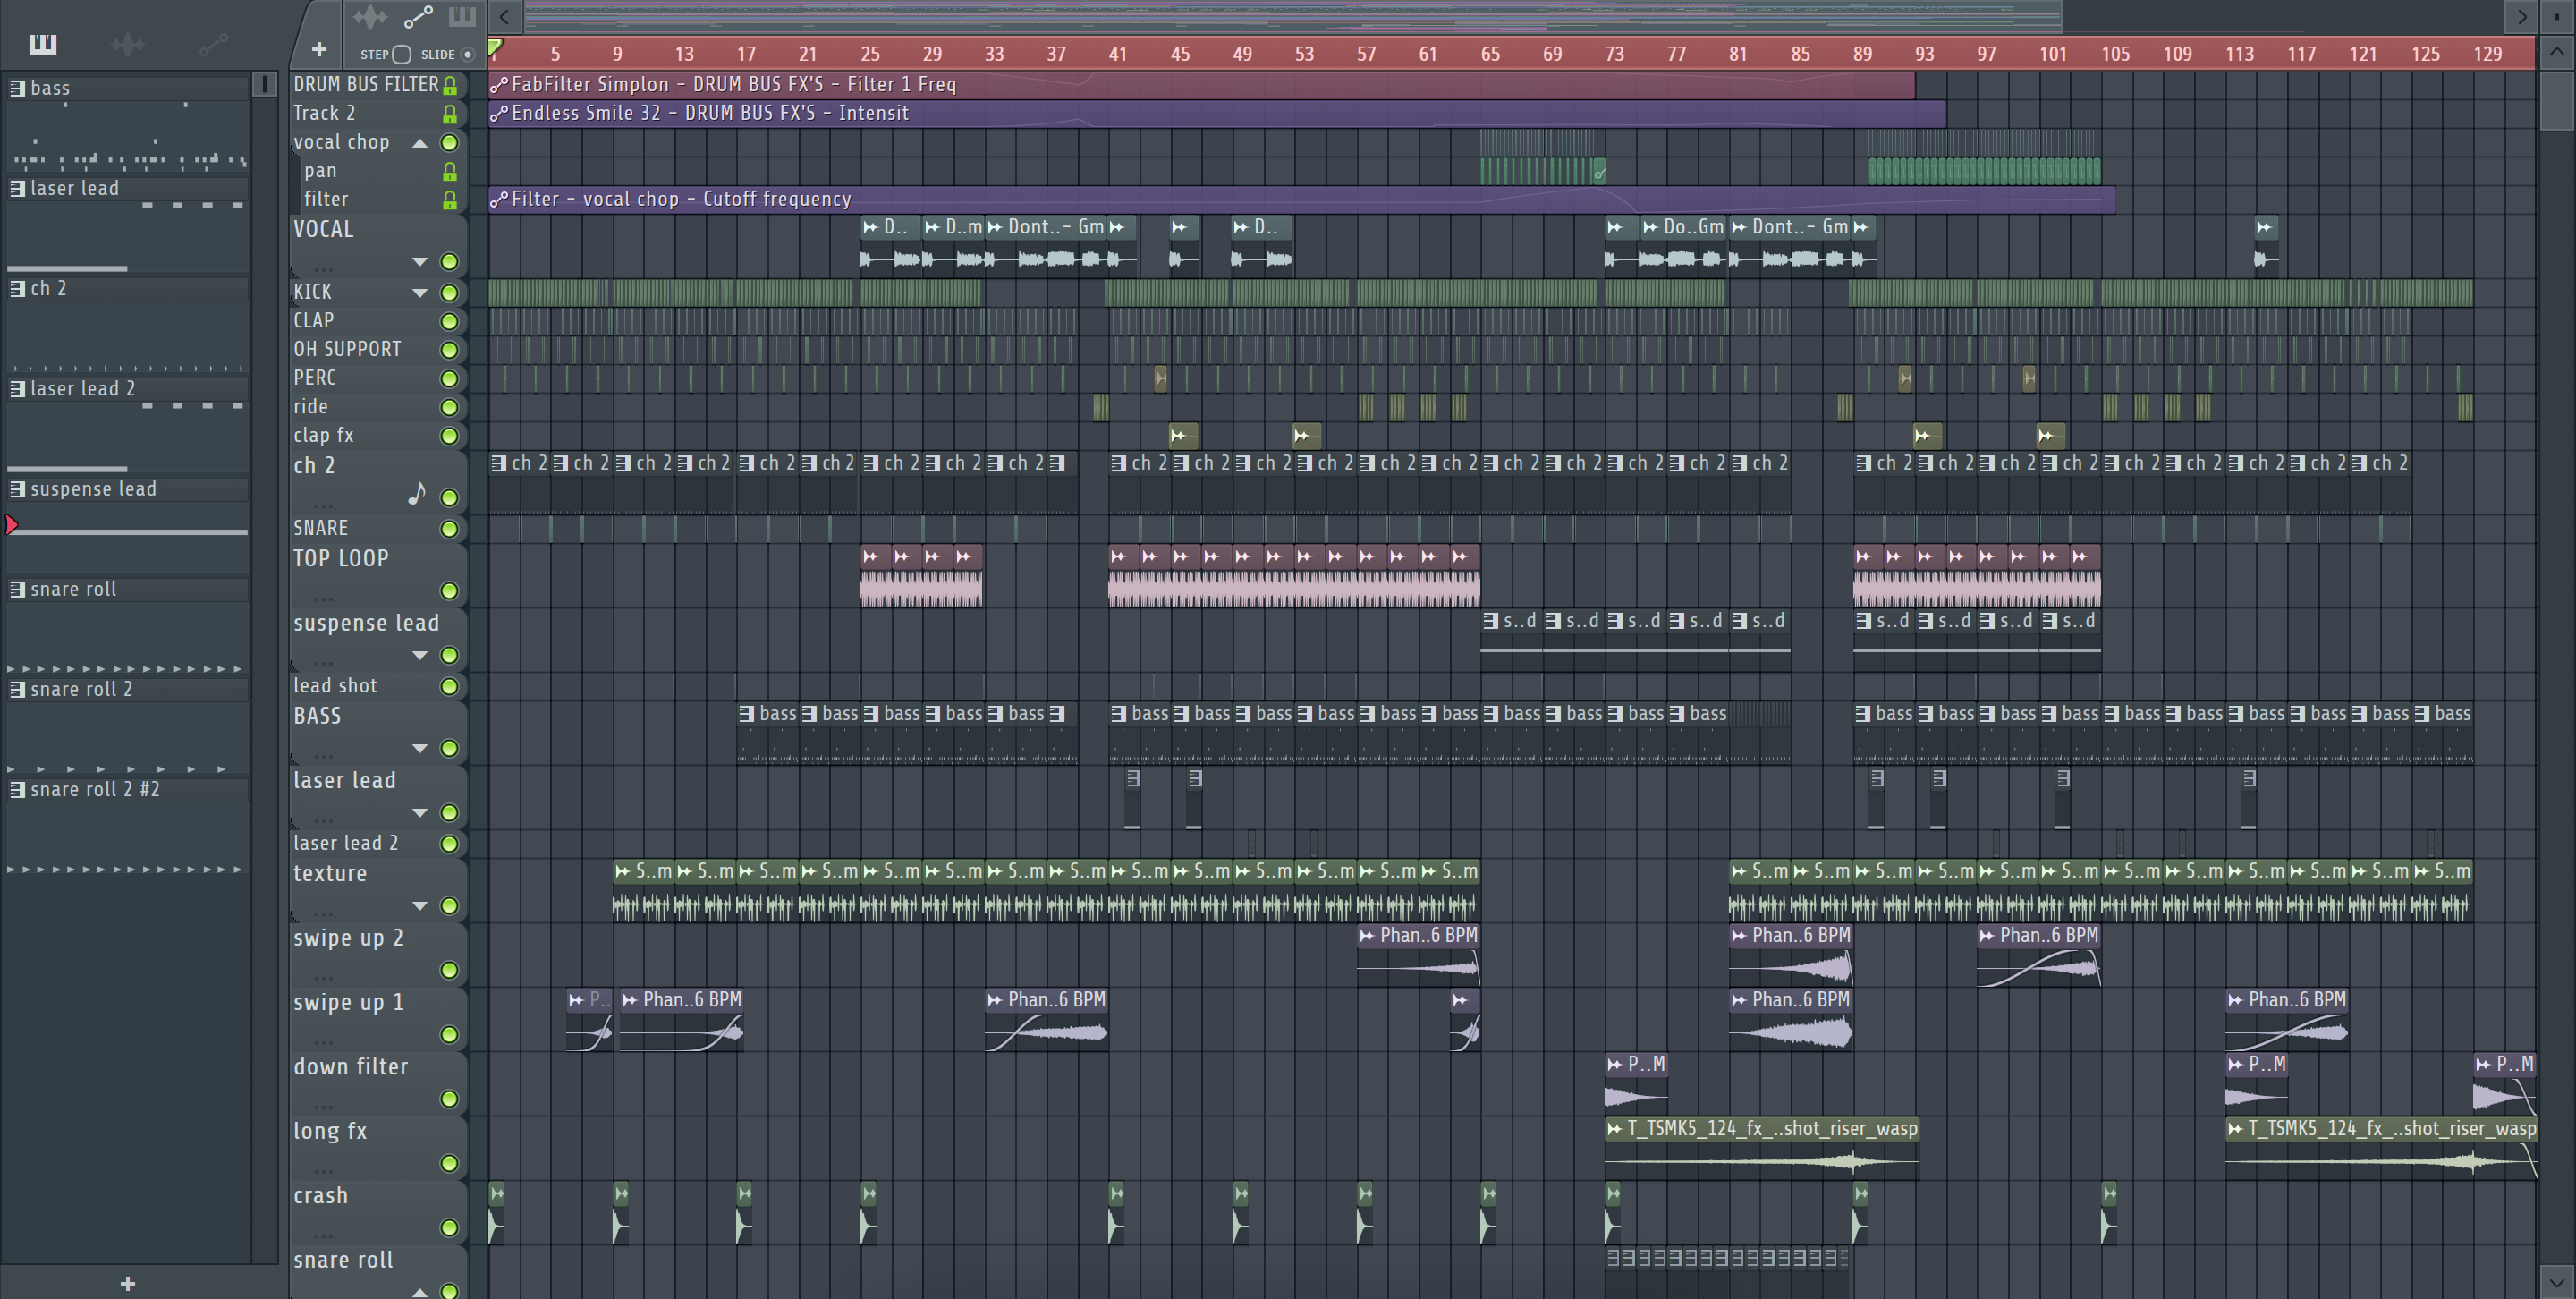Mute the ride track

(x=450, y=408)
